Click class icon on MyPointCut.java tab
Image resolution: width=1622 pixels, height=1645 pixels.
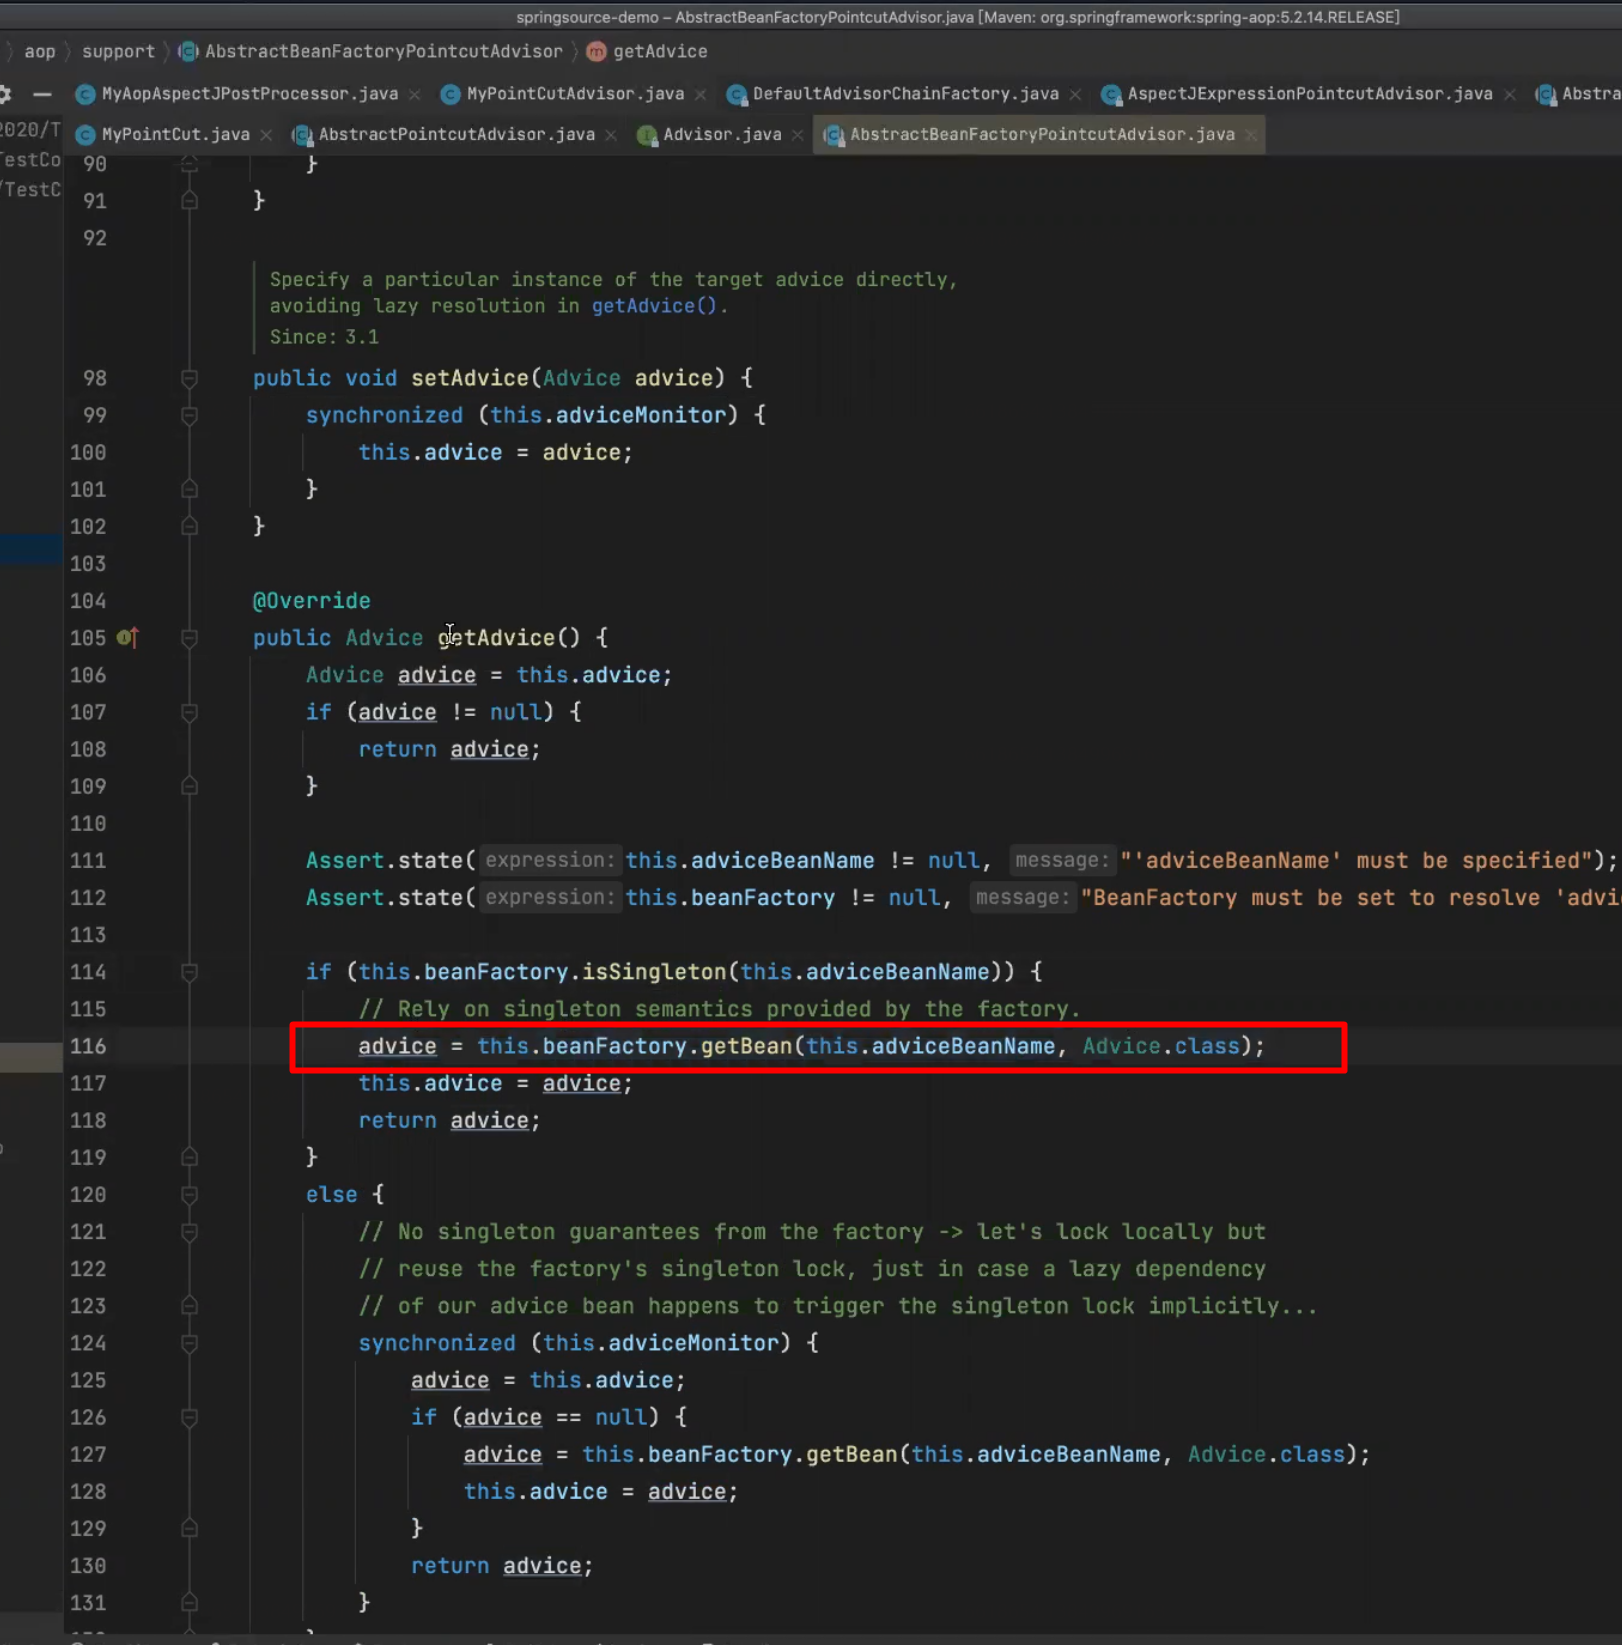(x=86, y=135)
